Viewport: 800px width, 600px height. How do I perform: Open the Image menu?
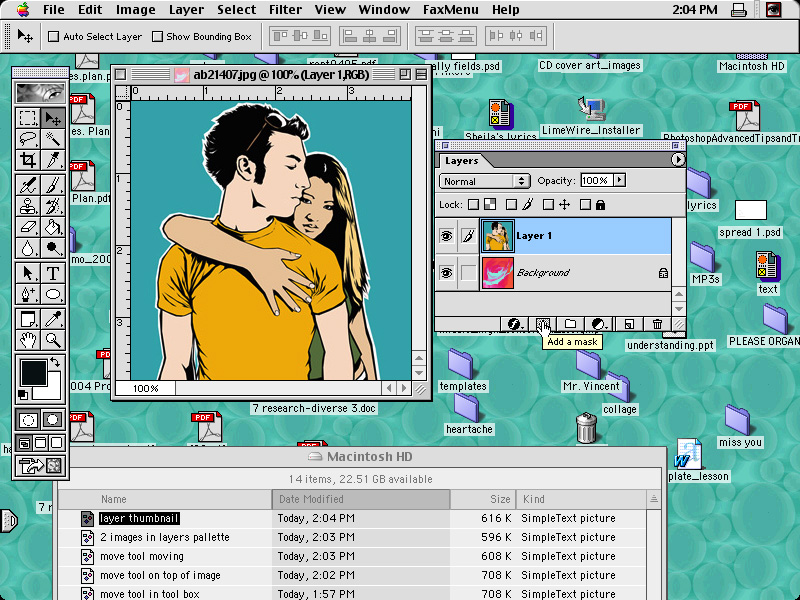(x=135, y=10)
